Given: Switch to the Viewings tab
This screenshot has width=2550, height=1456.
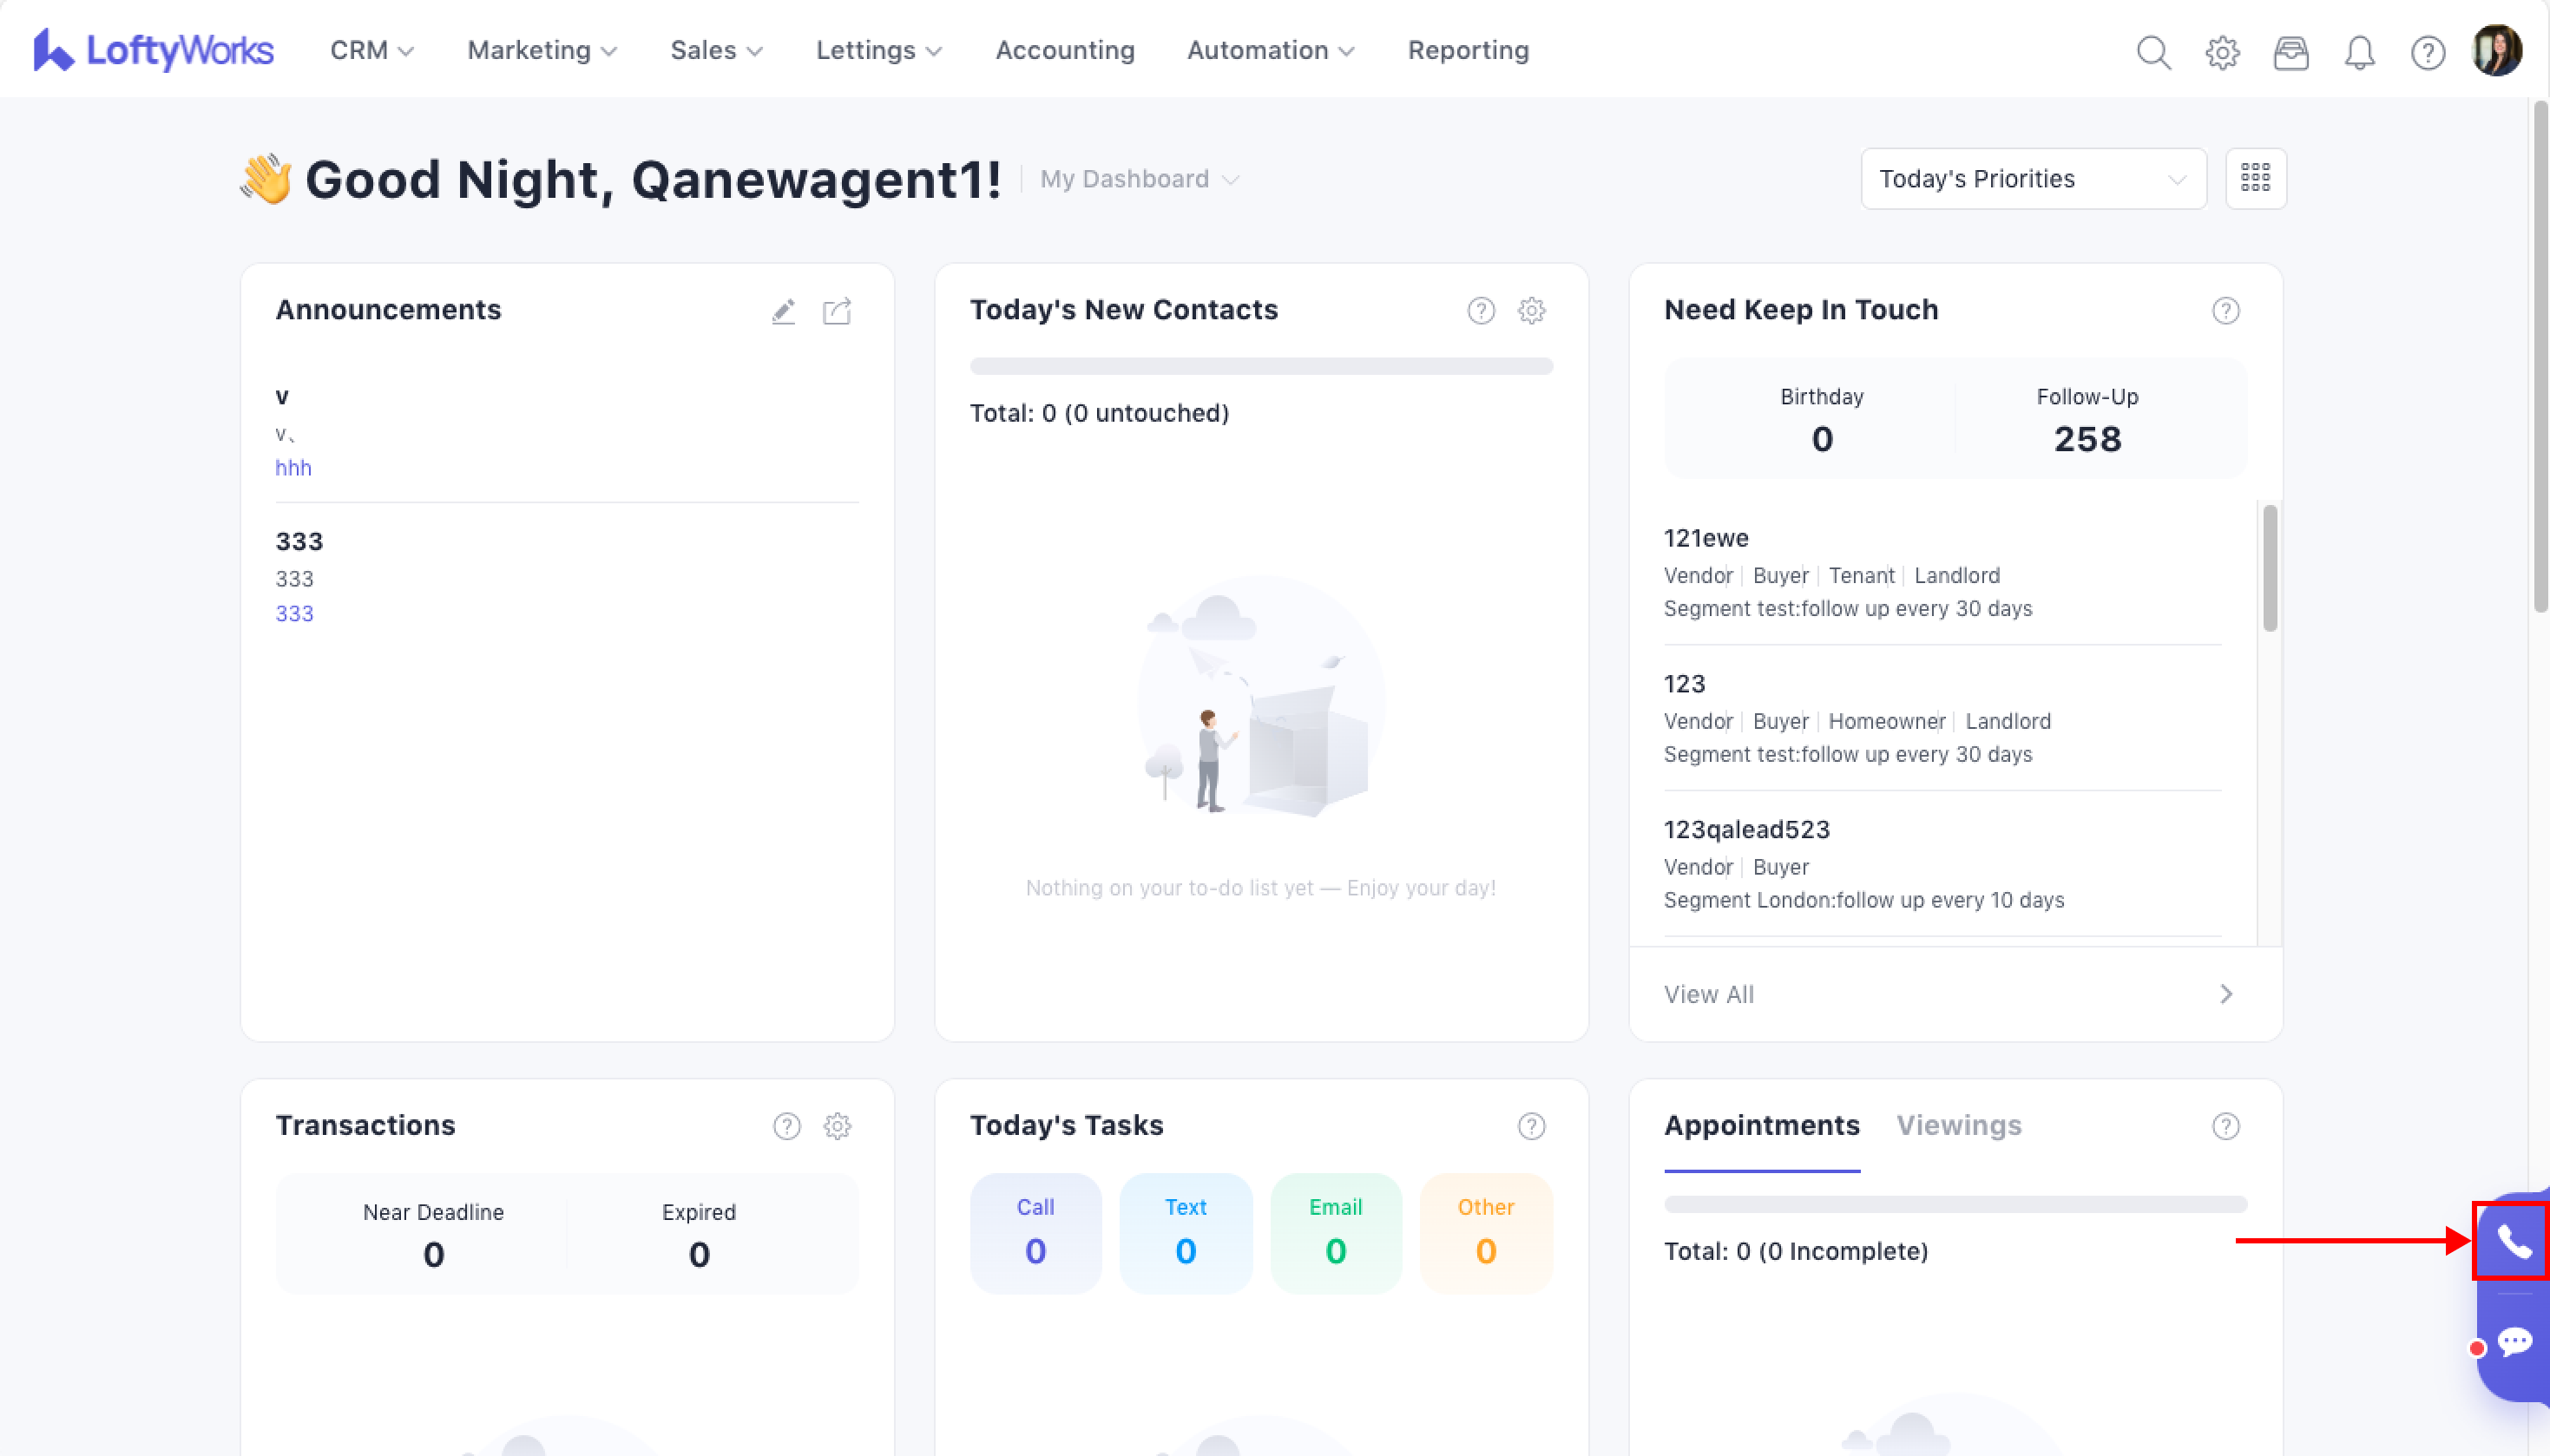Looking at the screenshot, I should (1958, 1125).
